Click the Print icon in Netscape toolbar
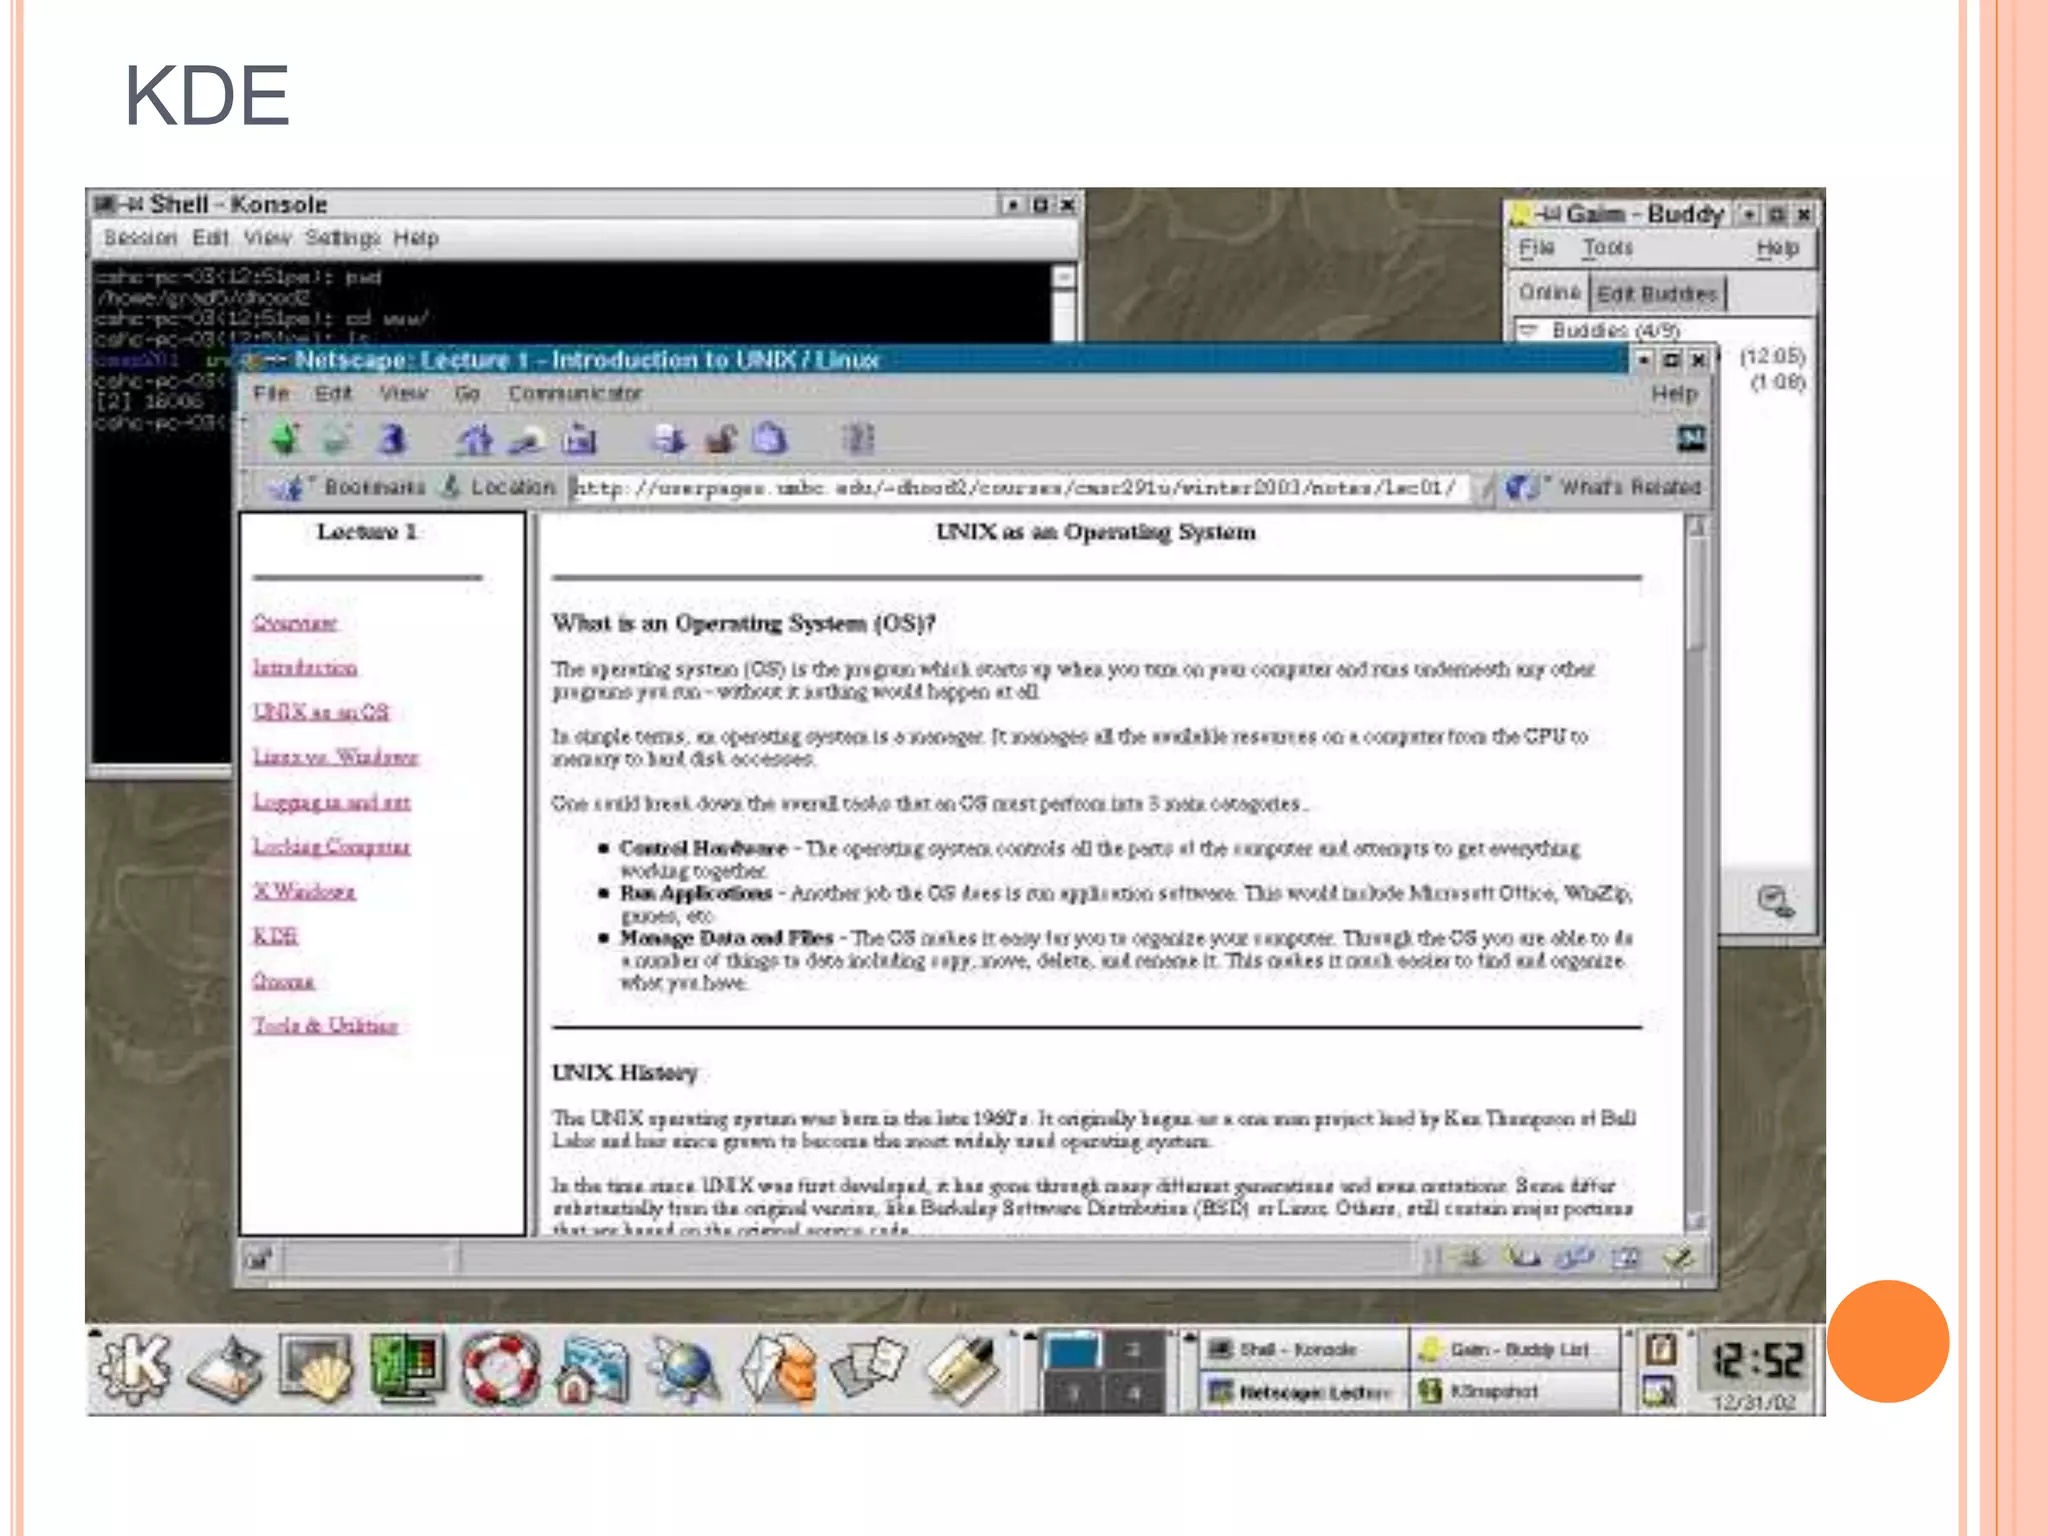 click(669, 439)
